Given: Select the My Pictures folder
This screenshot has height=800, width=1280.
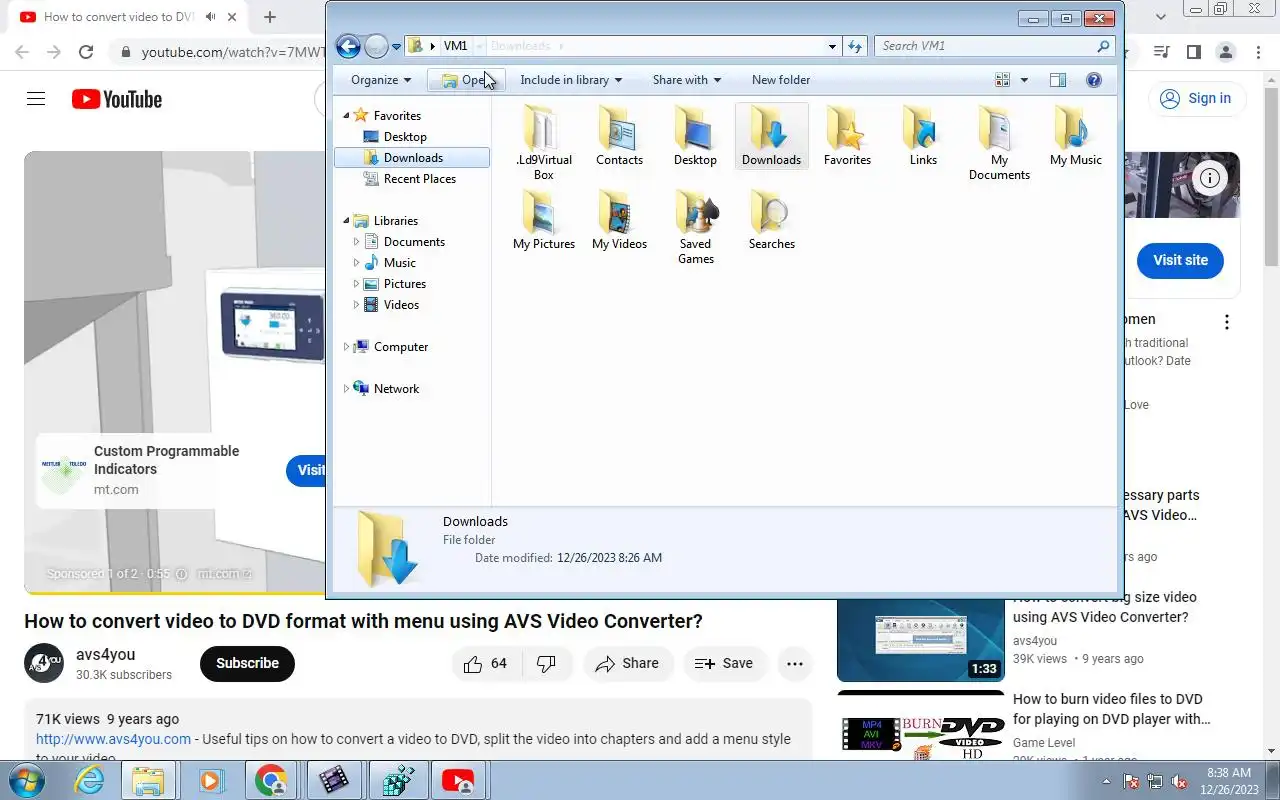Looking at the screenshot, I should tap(544, 220).
